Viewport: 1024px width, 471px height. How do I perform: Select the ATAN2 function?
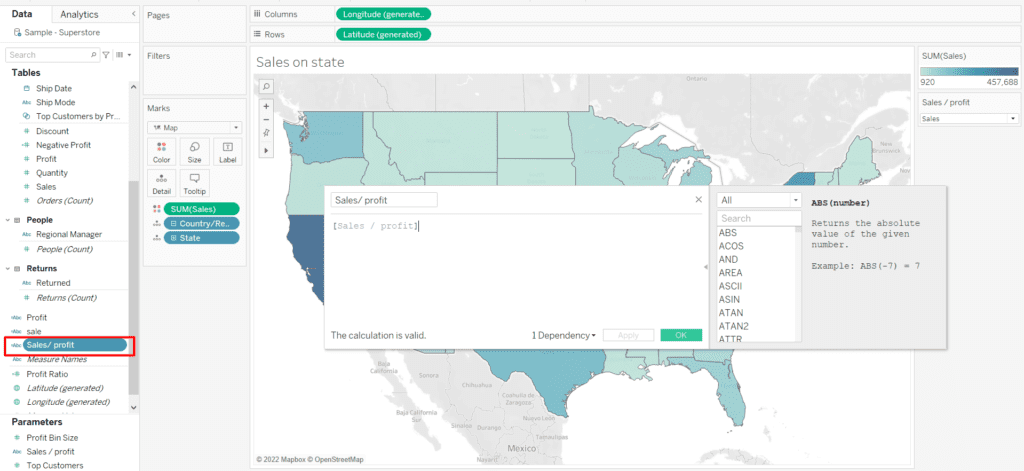point(733,326)
